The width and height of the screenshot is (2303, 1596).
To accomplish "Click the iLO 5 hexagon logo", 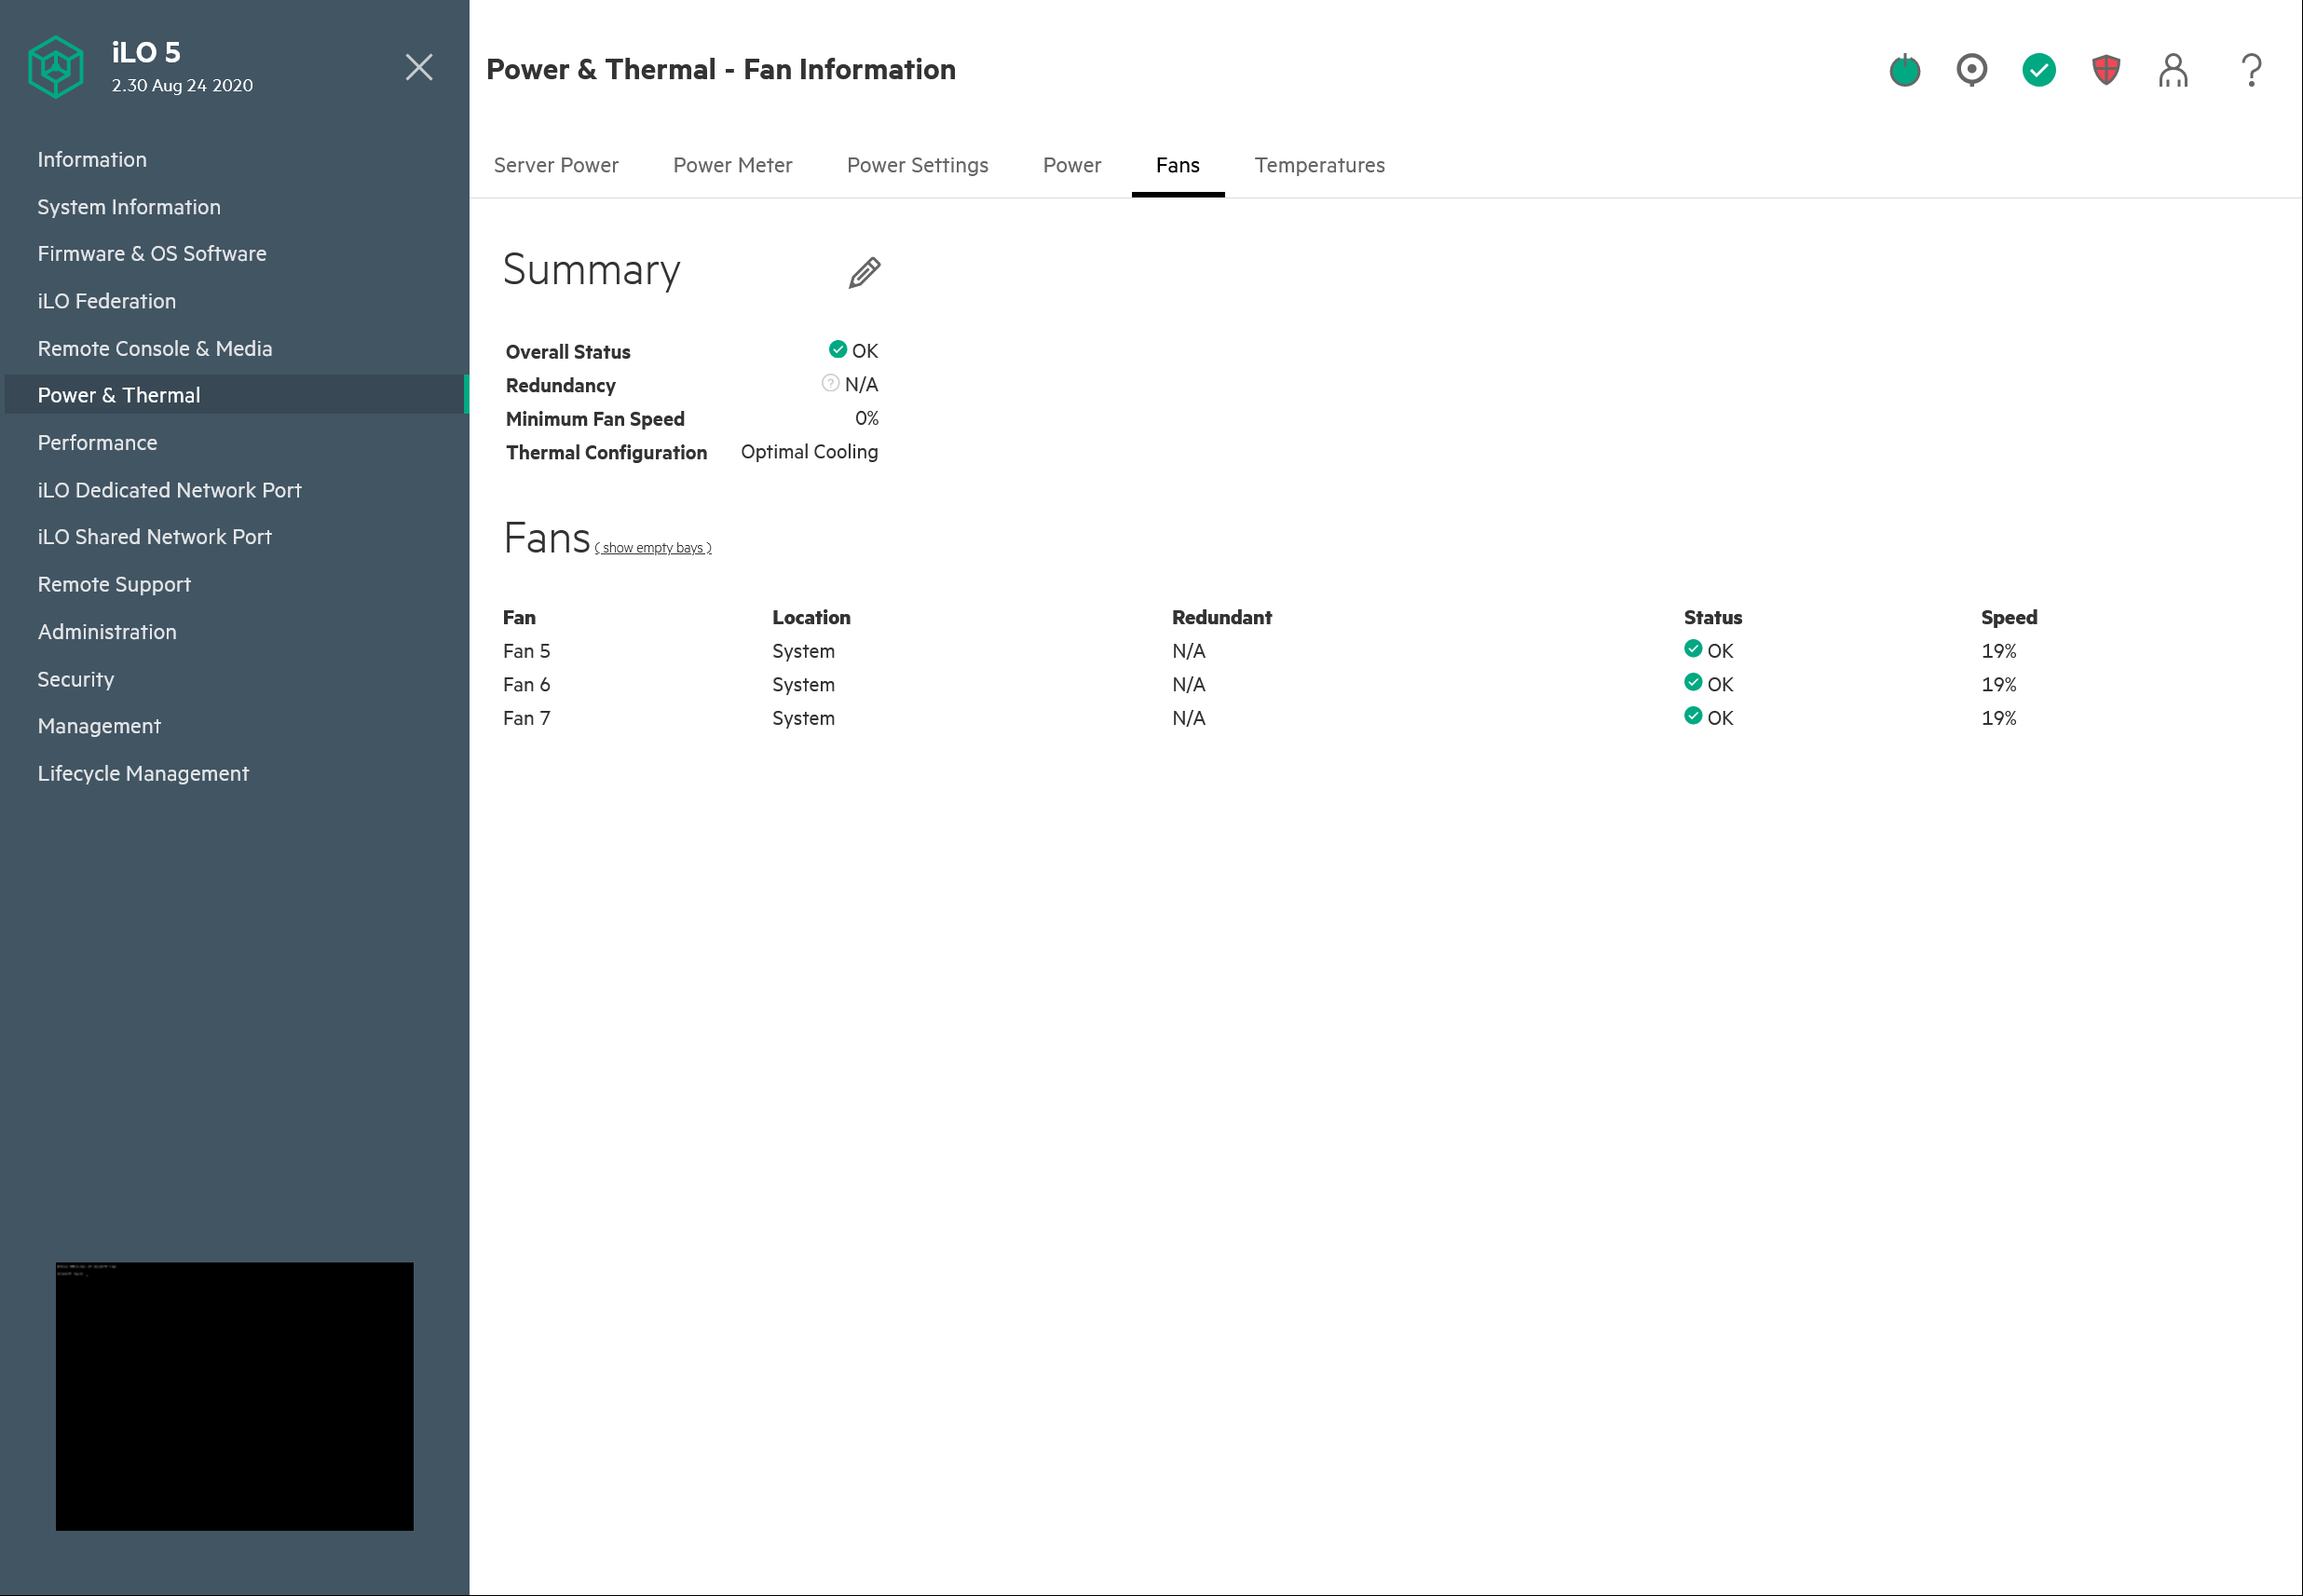I will [55, 67].
